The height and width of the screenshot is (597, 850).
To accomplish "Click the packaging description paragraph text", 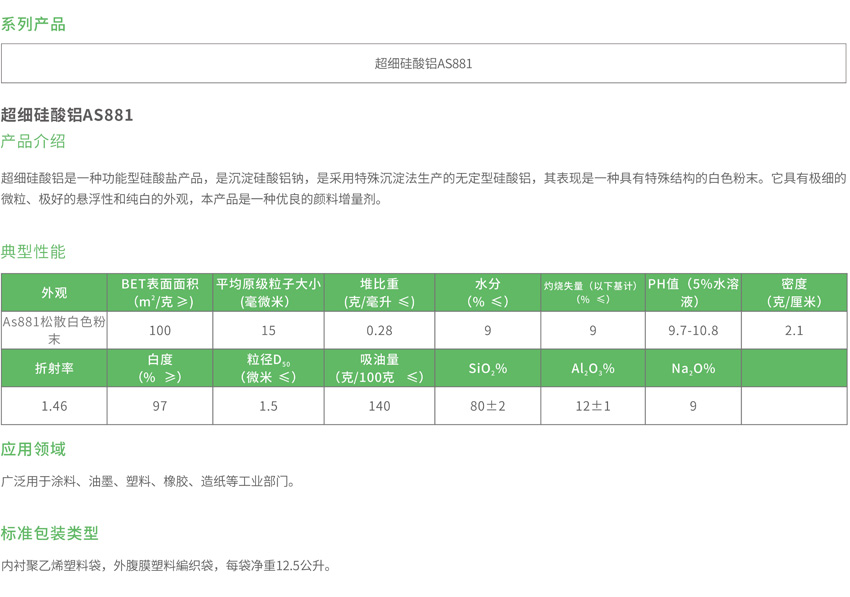I will [x=166, y=566].
